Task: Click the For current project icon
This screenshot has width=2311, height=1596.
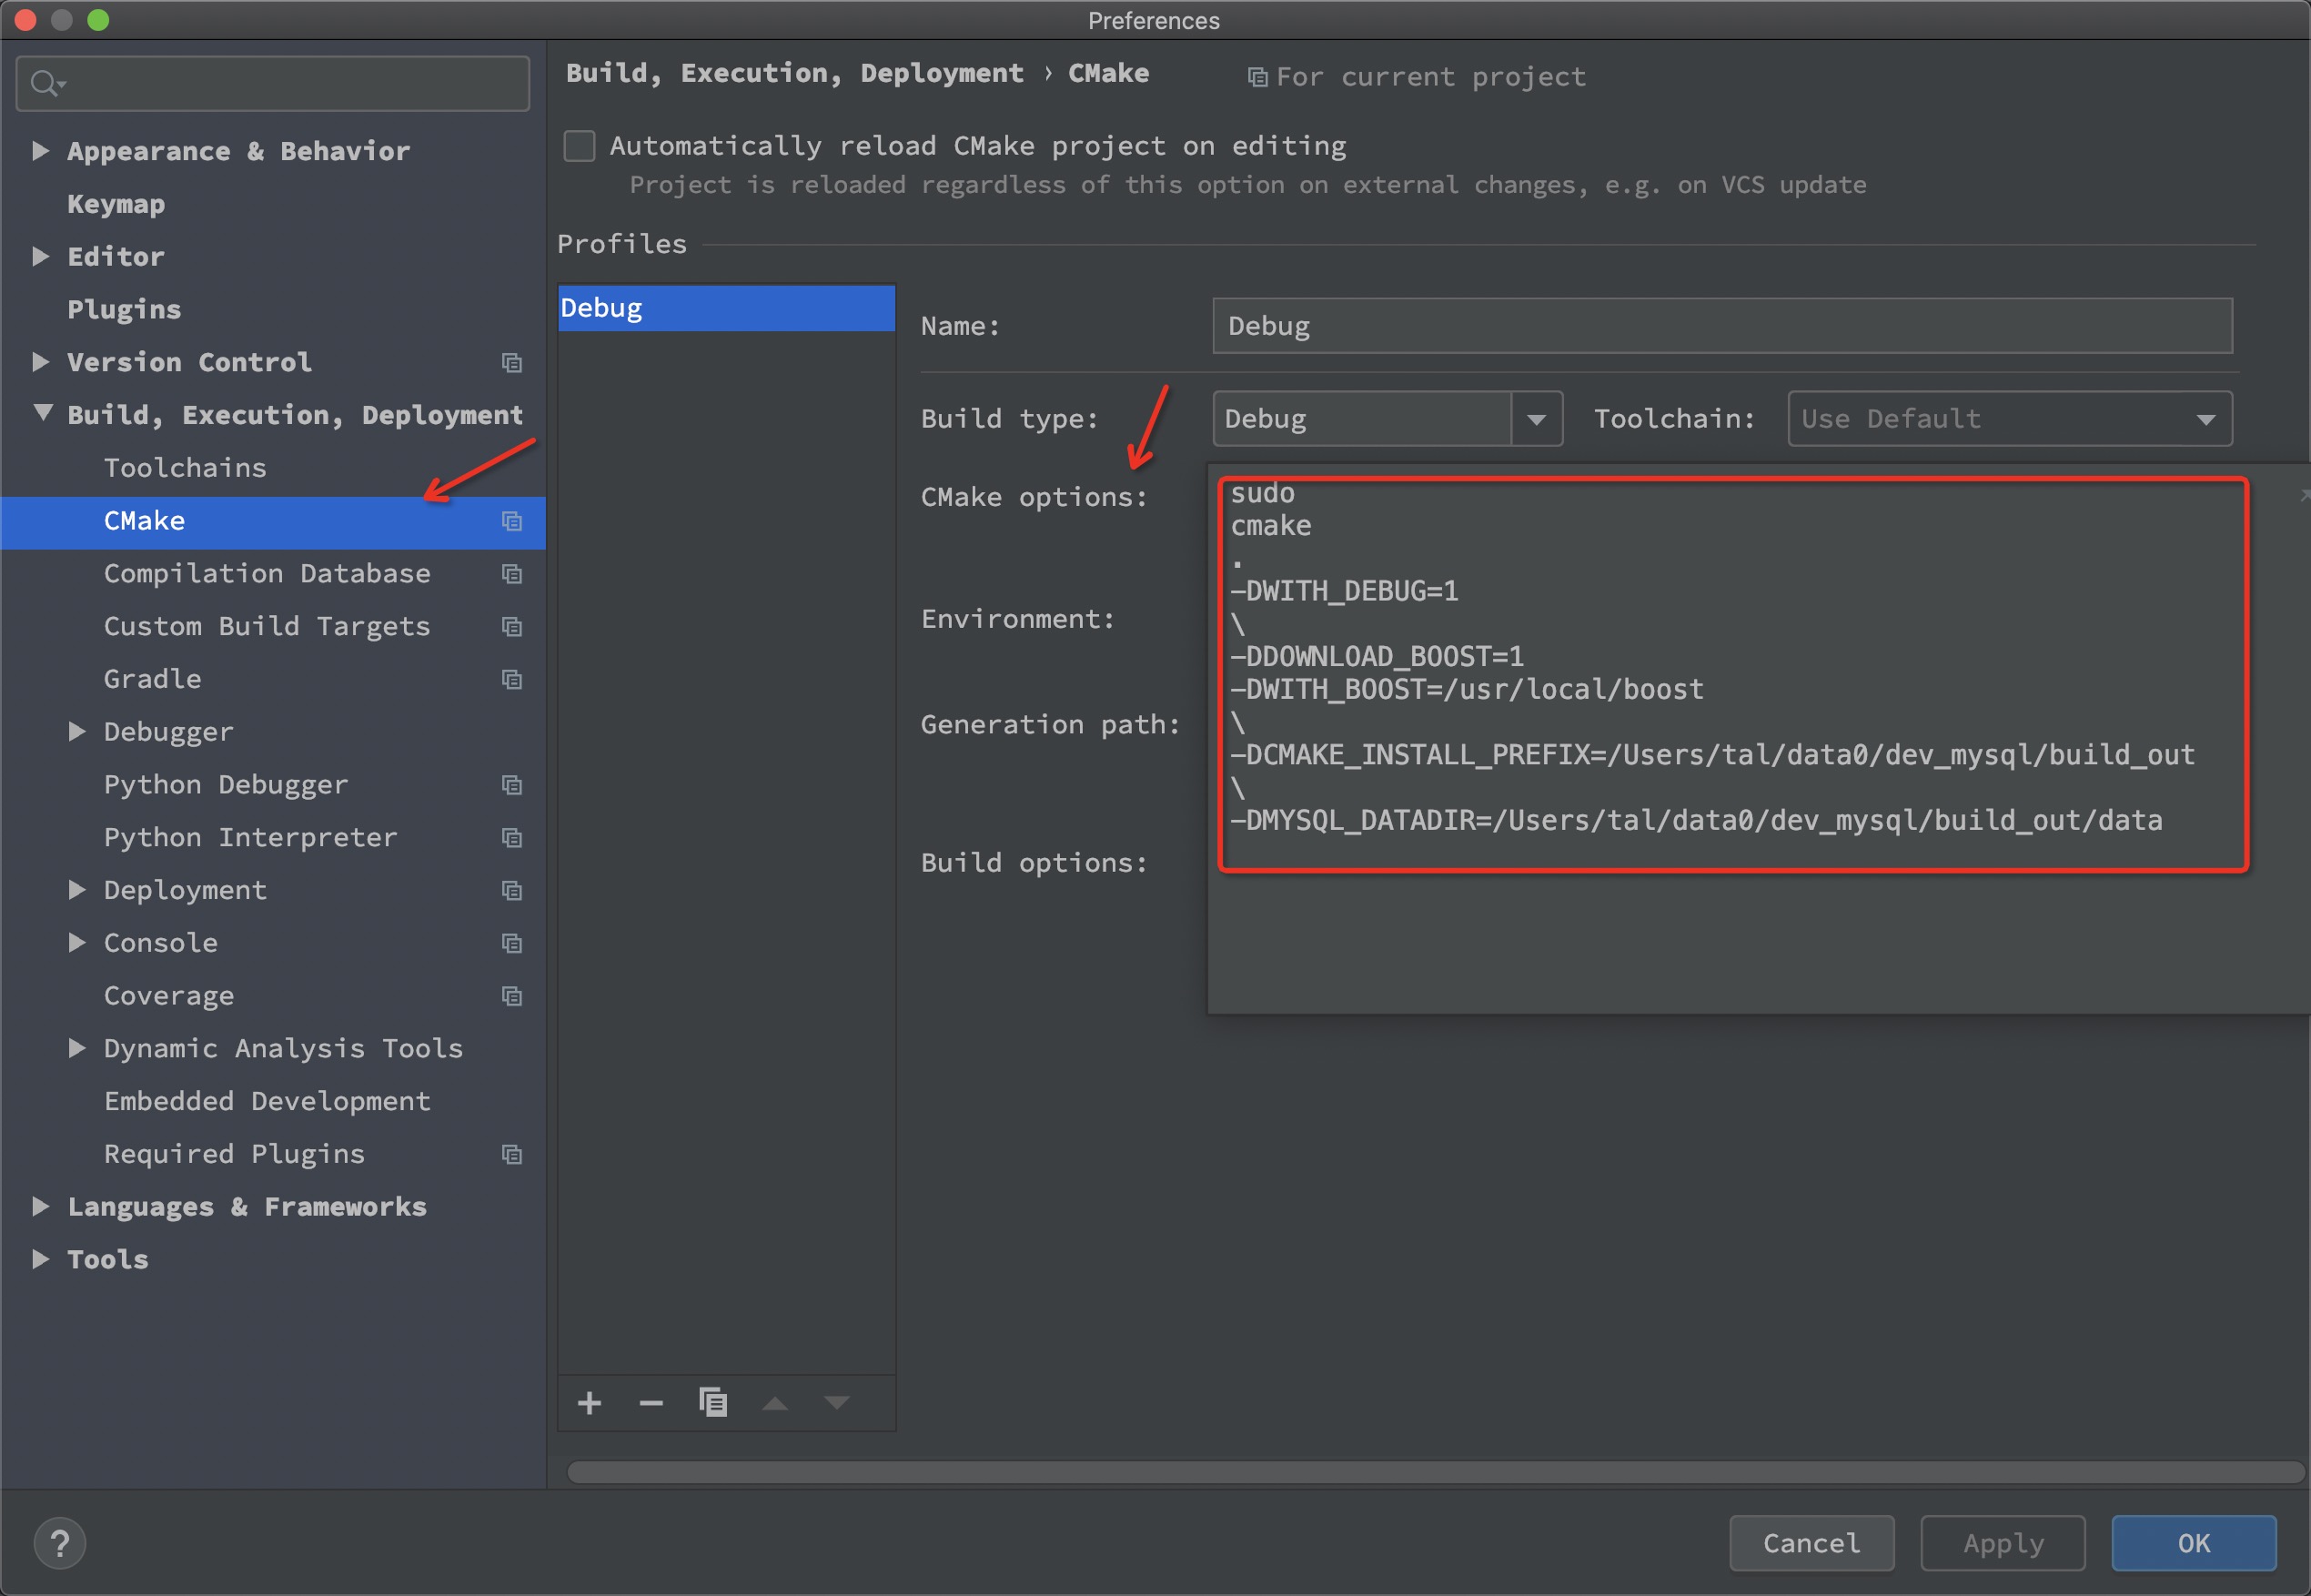Action: [1258, 78]
